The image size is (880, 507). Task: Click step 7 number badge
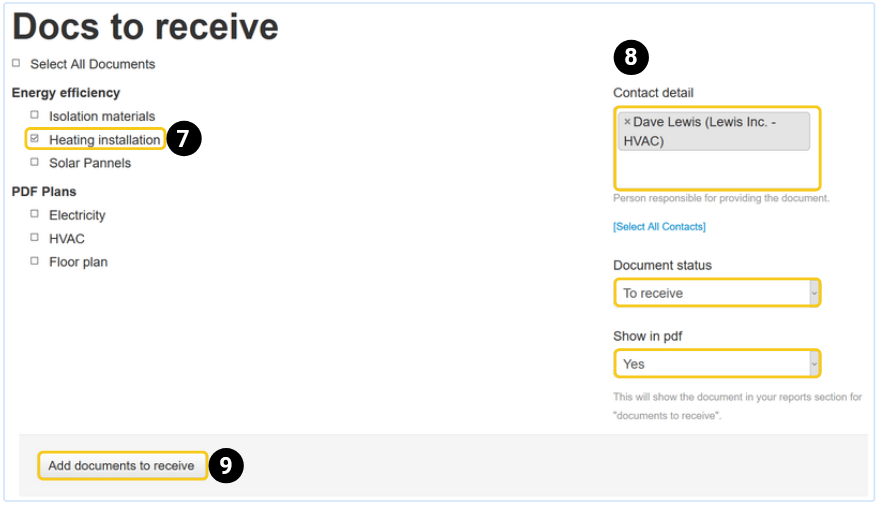pyautogui.click(x=184, y=139)
